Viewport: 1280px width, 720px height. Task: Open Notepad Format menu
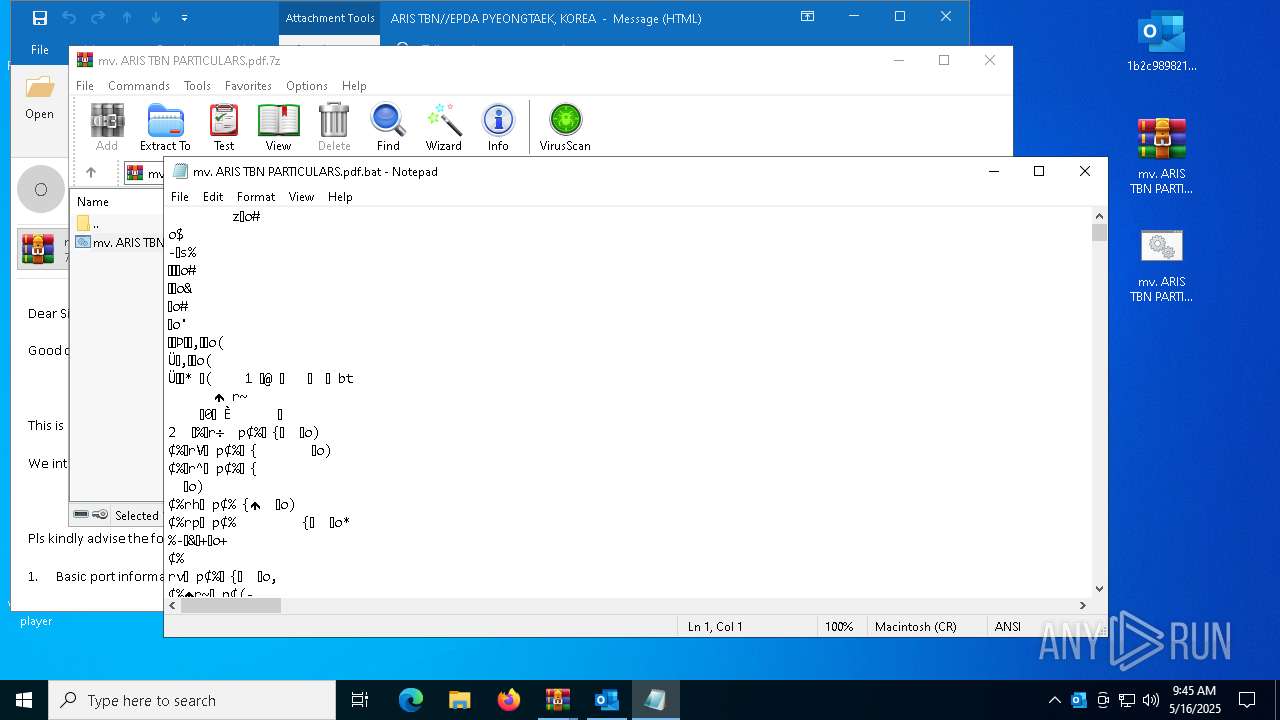click(x=256, y=197)
